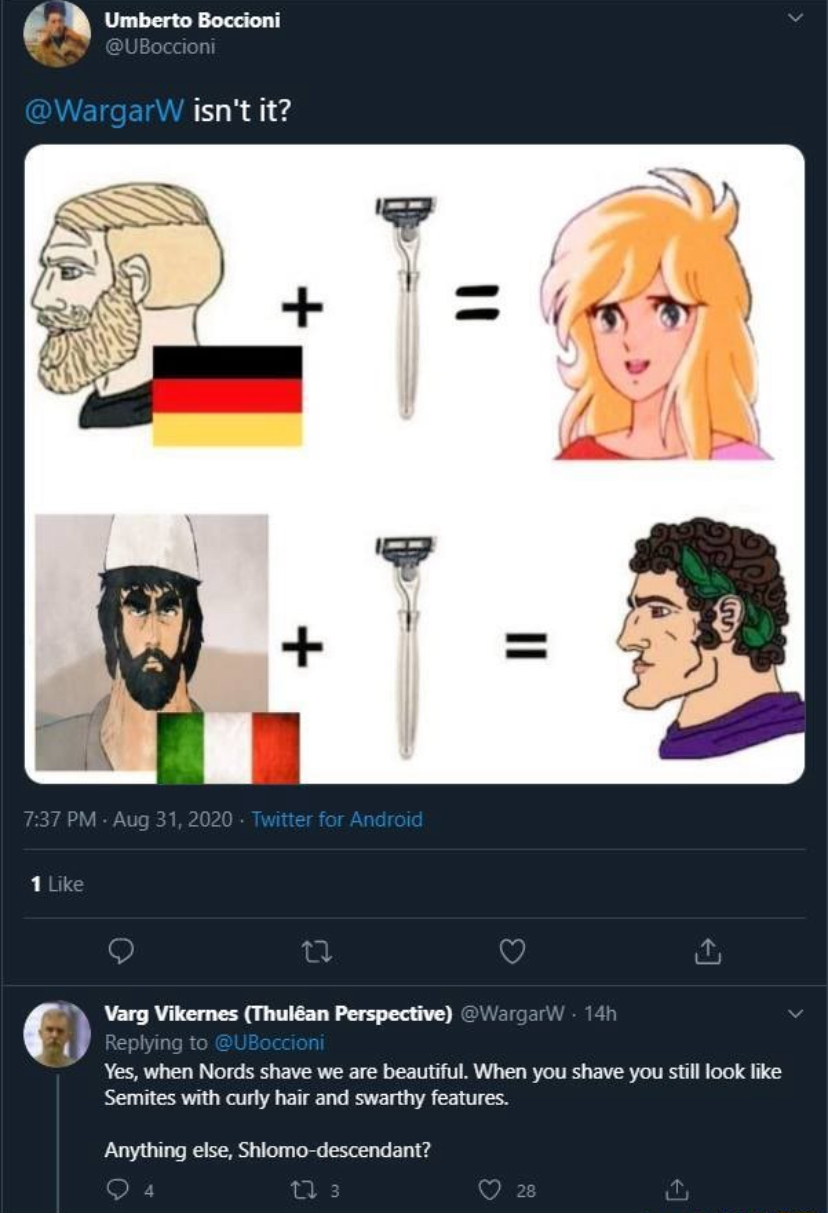The height and width of the screenshot is (1213, 828).
Task: Expand main tweet options chevron
Action: pyautogui.click(x=796, y=16)
